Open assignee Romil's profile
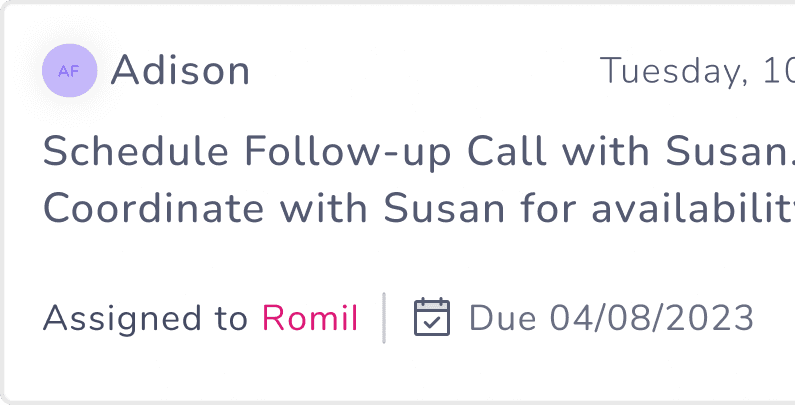 [x=310, y=318]
